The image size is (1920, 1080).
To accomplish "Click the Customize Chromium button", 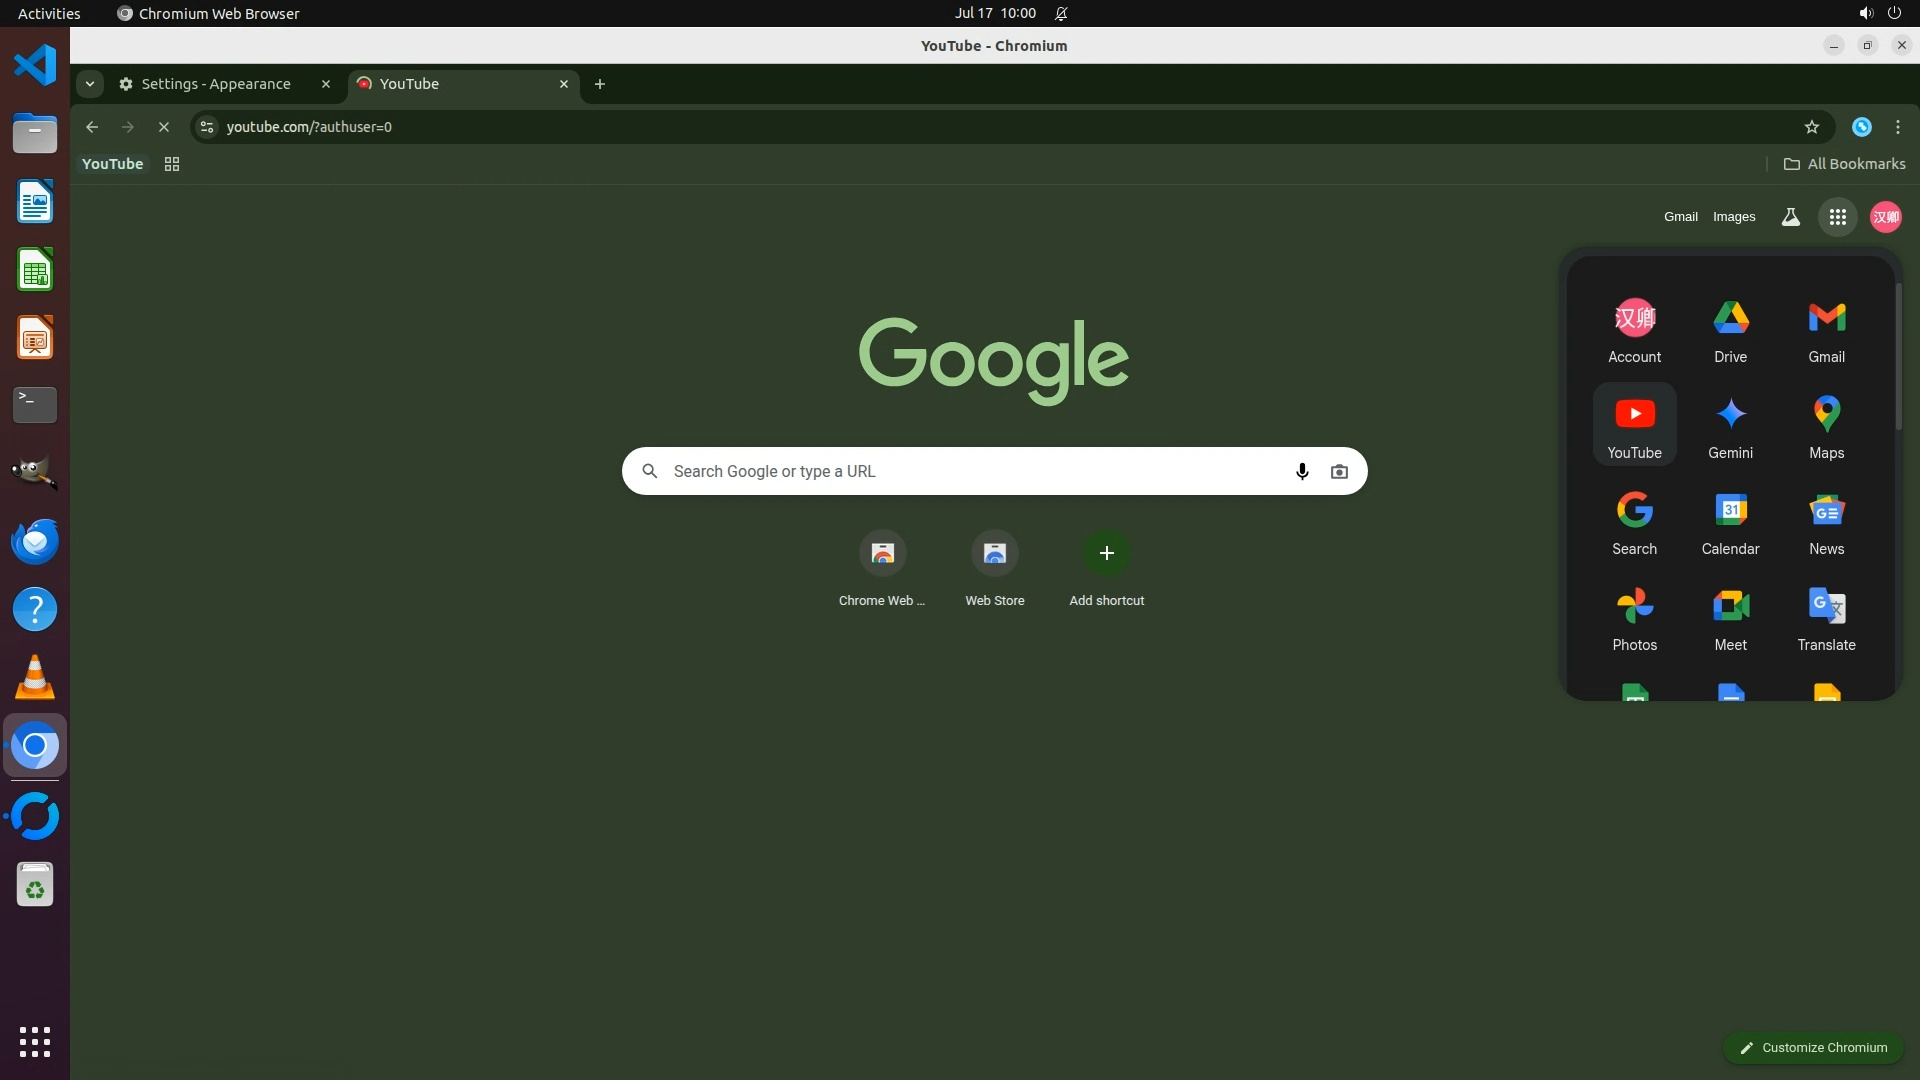I will tap(1812, 1047).
